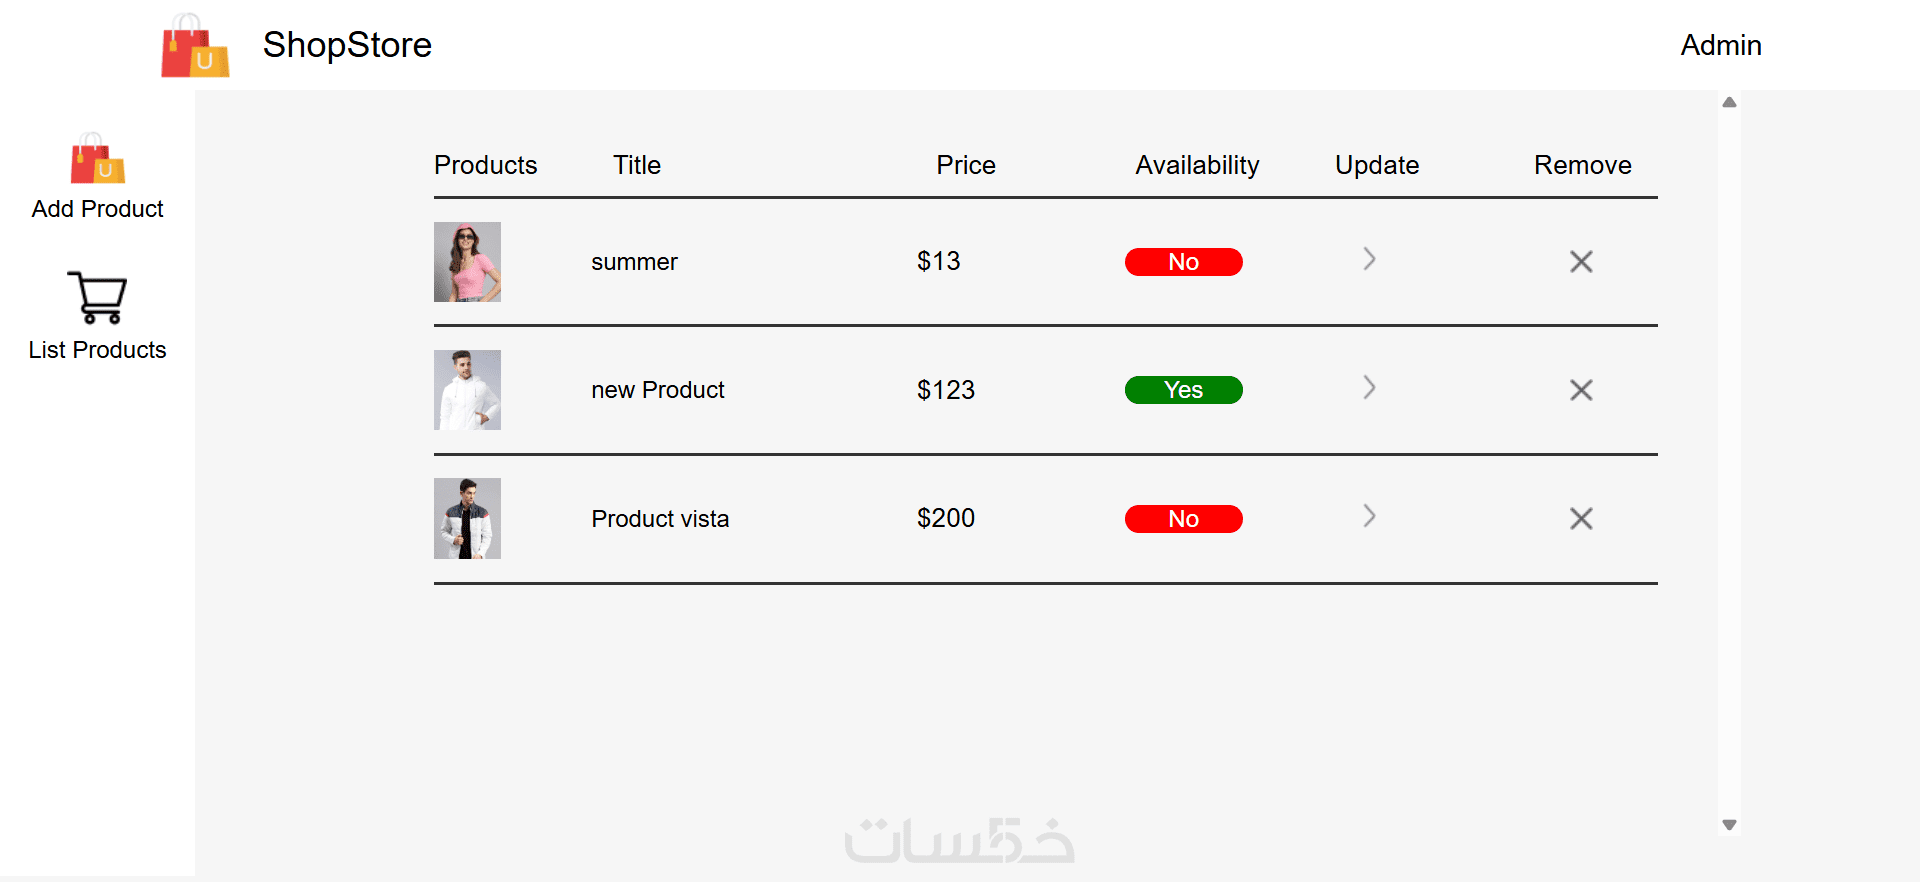Click the Admin link in header
1920x882 pixels.
[x=1720, y=46]
